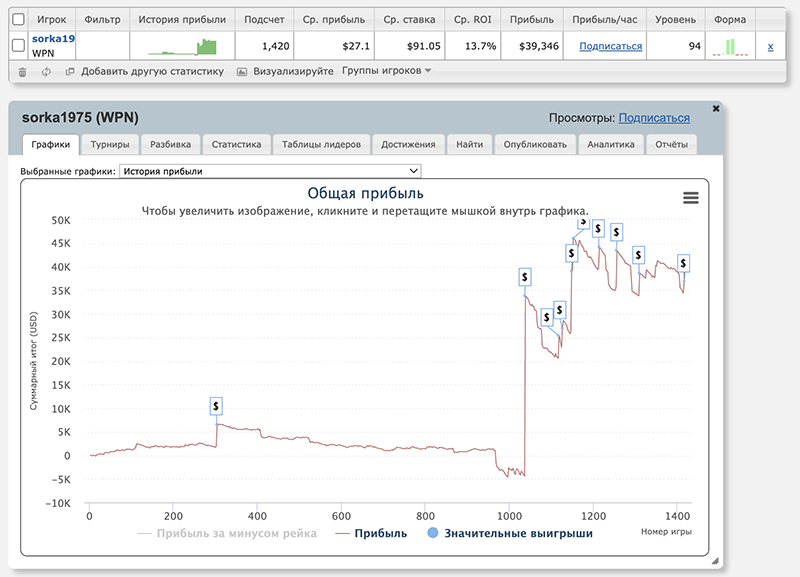The height and width of the screenshot is (577, 800).
Task: Check the sorka19 row checkbox
Action: point(18,45)
